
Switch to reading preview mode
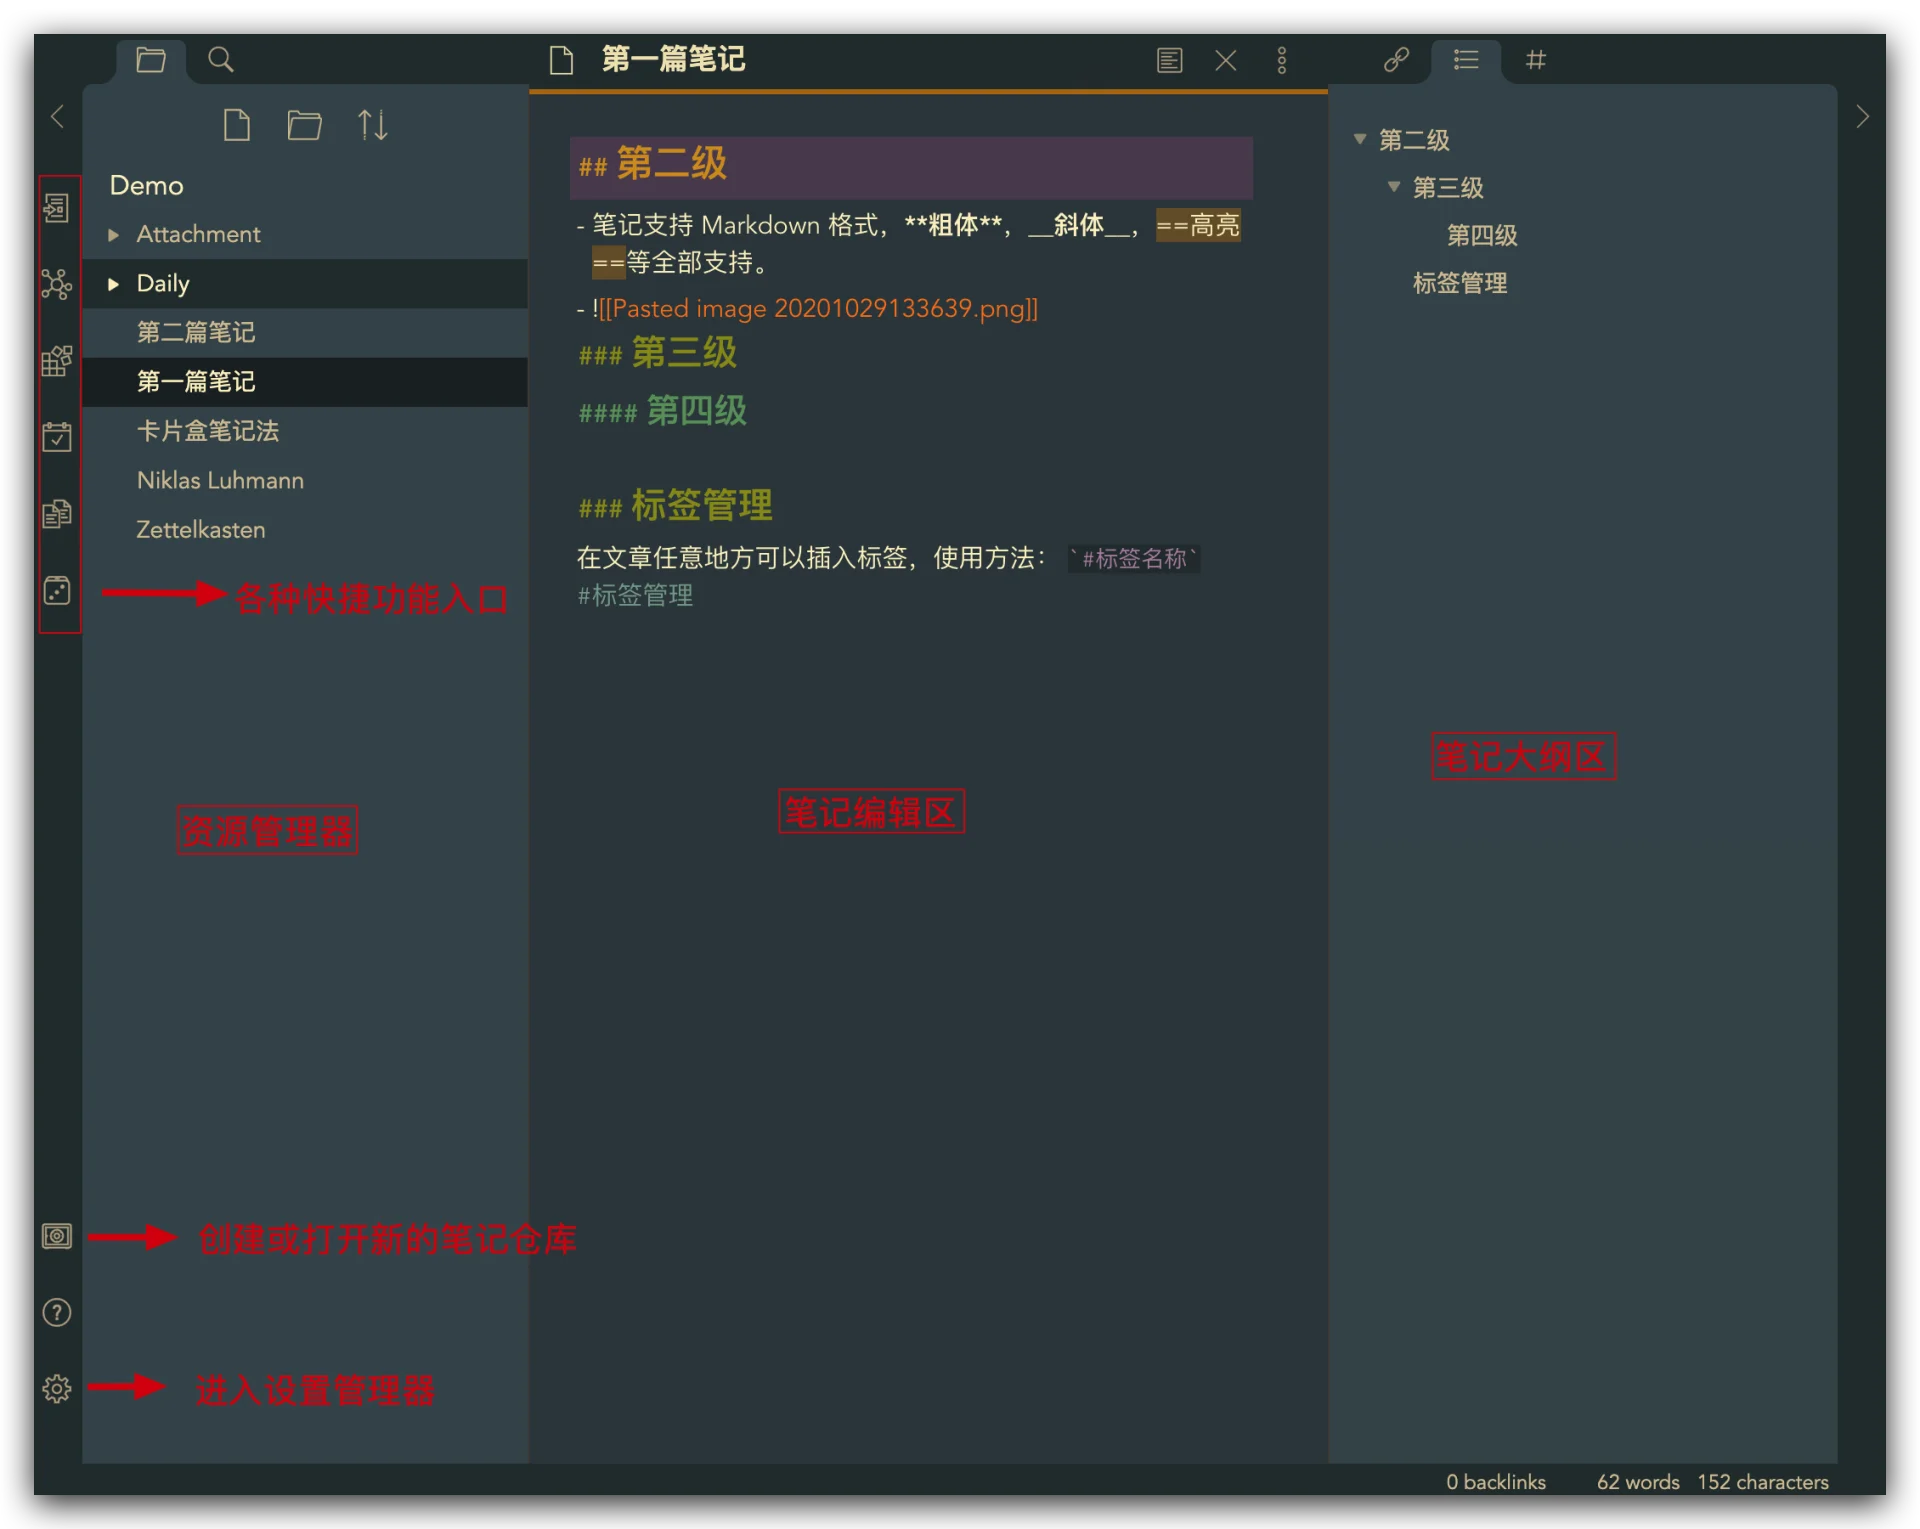(1169, 60)
